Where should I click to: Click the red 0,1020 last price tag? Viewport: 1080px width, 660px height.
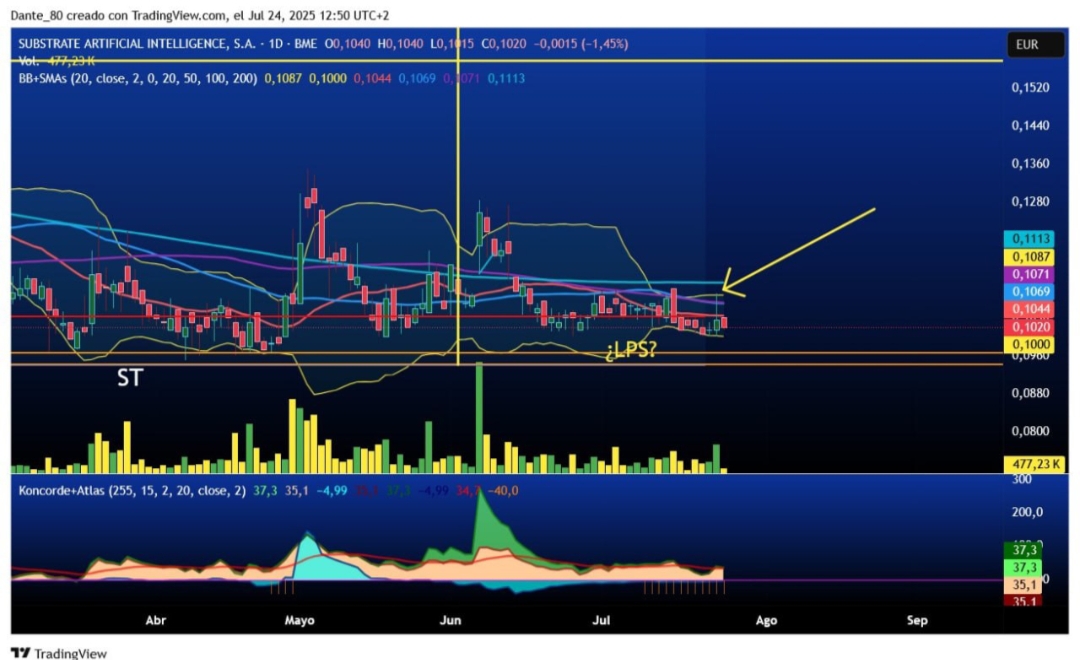tap(1029, 327)
